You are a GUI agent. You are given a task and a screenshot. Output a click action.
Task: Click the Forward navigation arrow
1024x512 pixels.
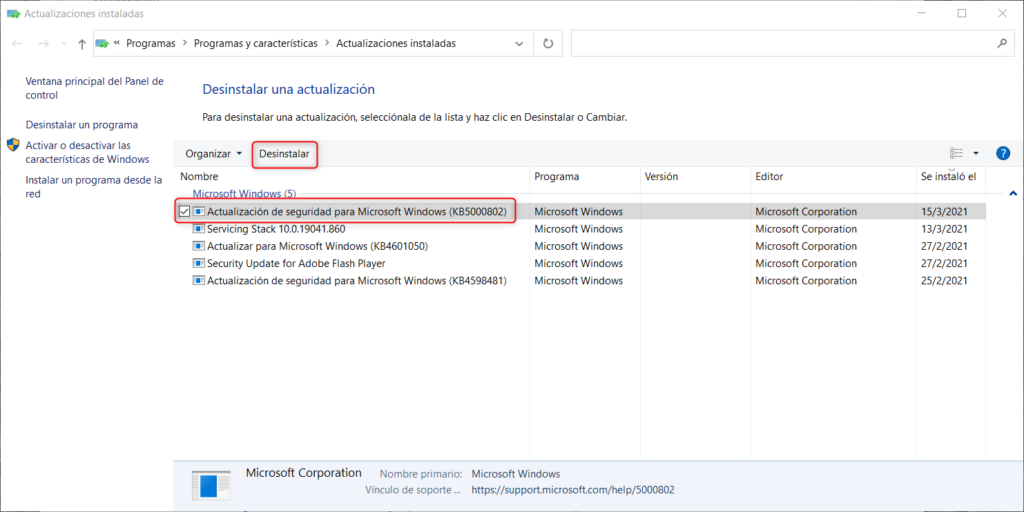click(x=44, y=44)
